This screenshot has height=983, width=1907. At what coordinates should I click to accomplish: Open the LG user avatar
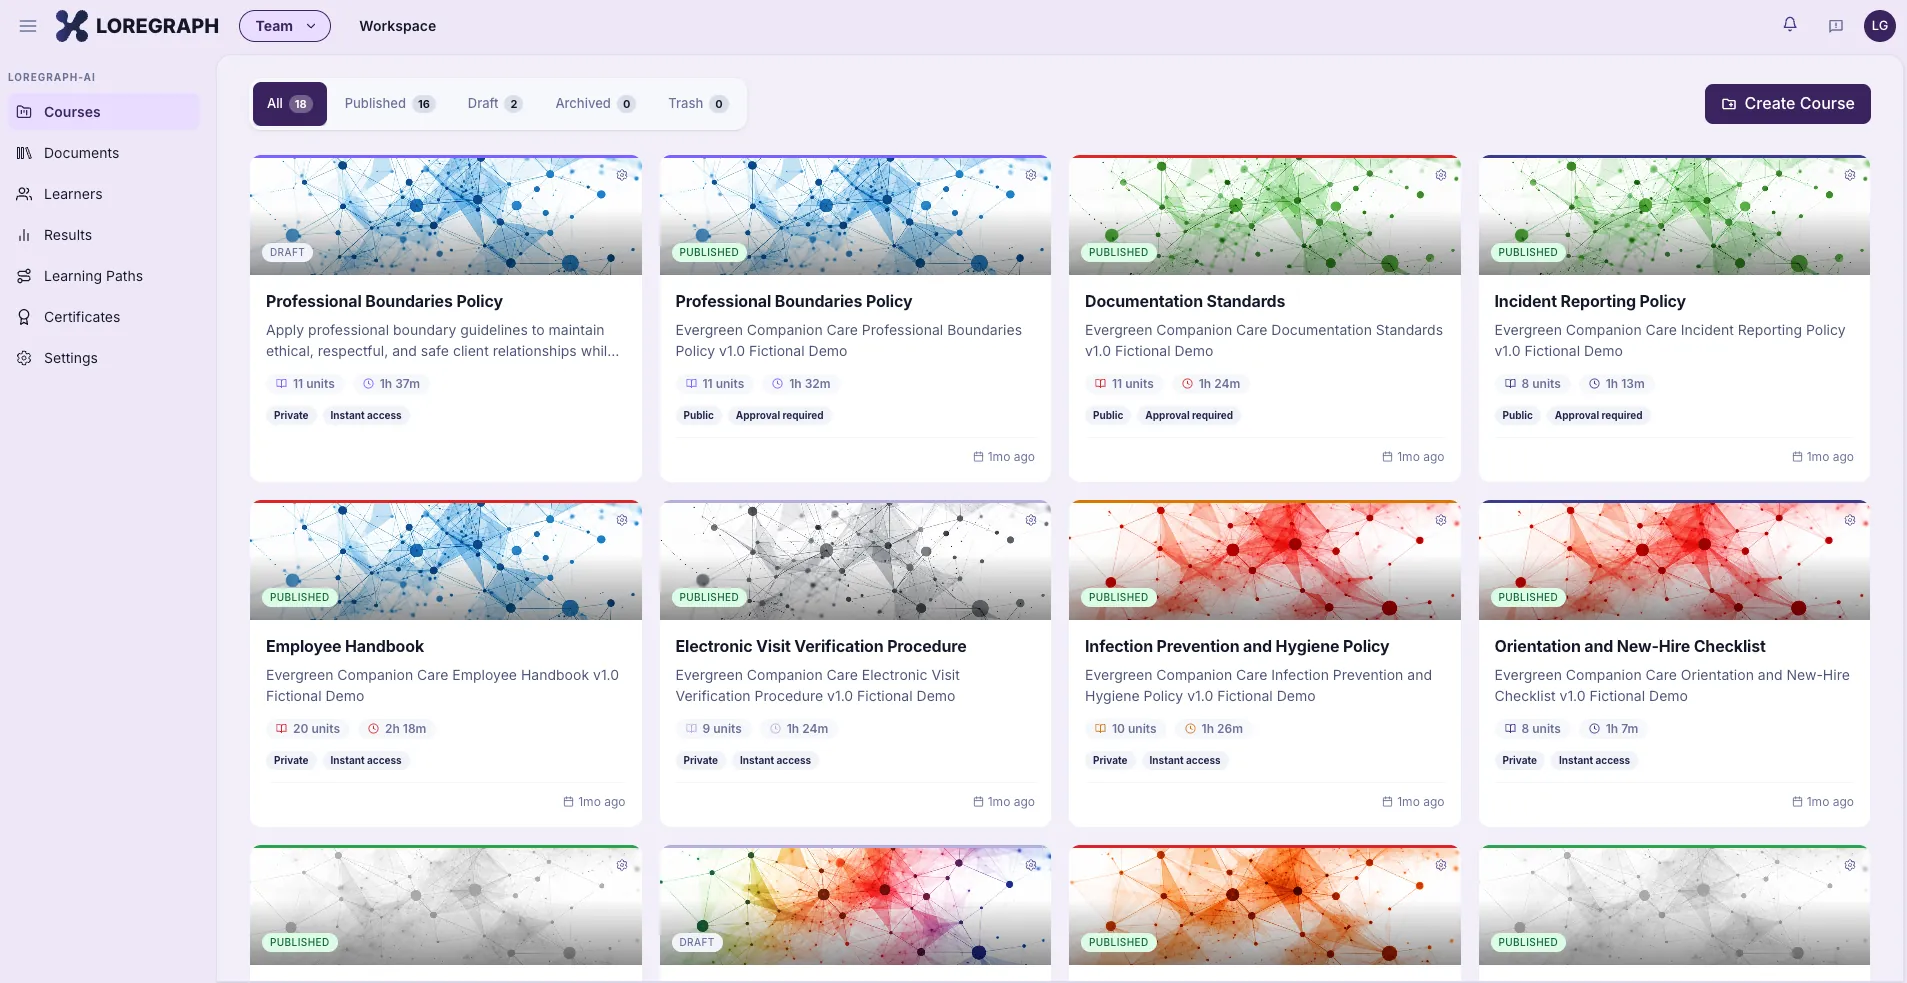click(x=1880, y=26)
